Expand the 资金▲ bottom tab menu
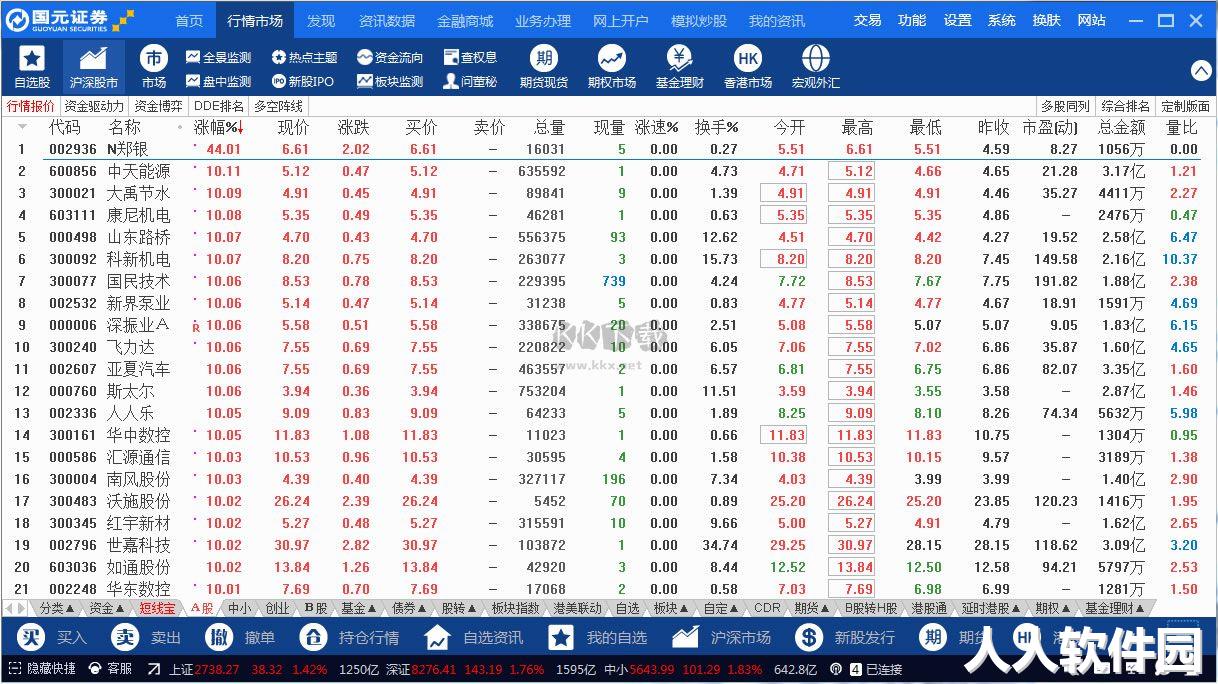The height and width of the screenshot is (684, 1218). [x=107, y=608]
